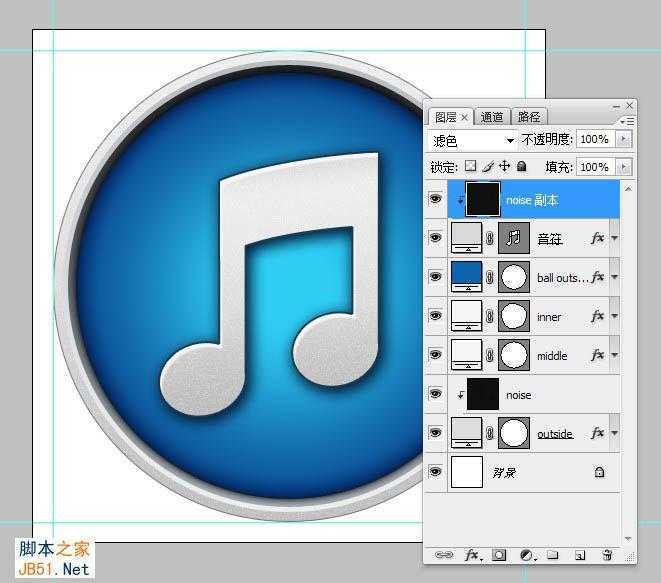Click the black noise 副本 layer thumbnail
661x583 pixels.
(483, 199)
